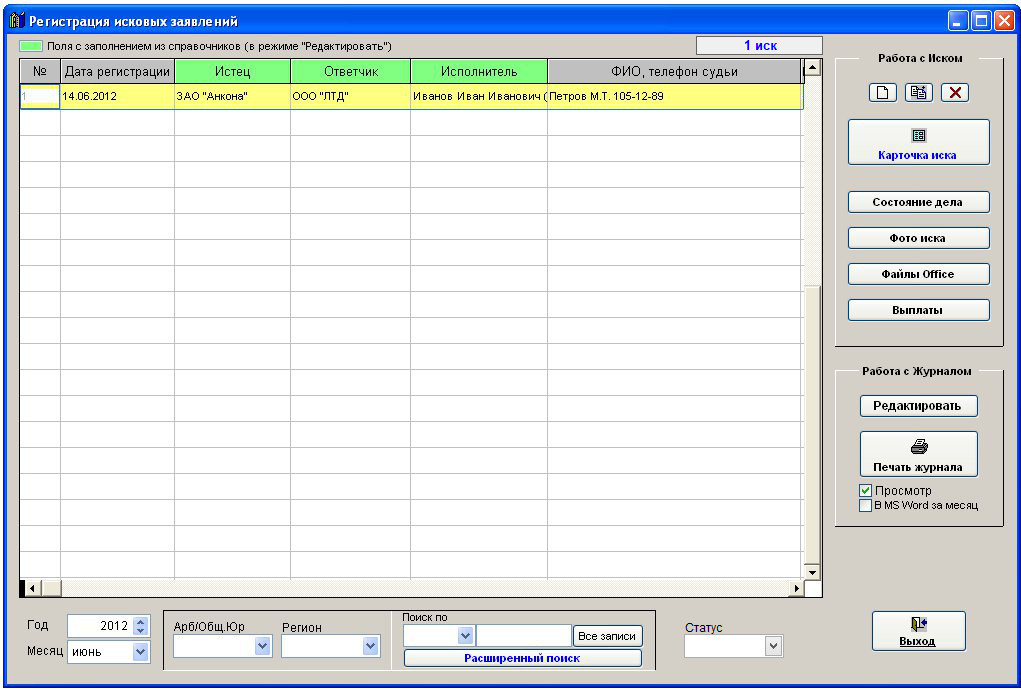Toggle the Просмотр checkbox
This screenshot has height=690, width=1021.
865,491
